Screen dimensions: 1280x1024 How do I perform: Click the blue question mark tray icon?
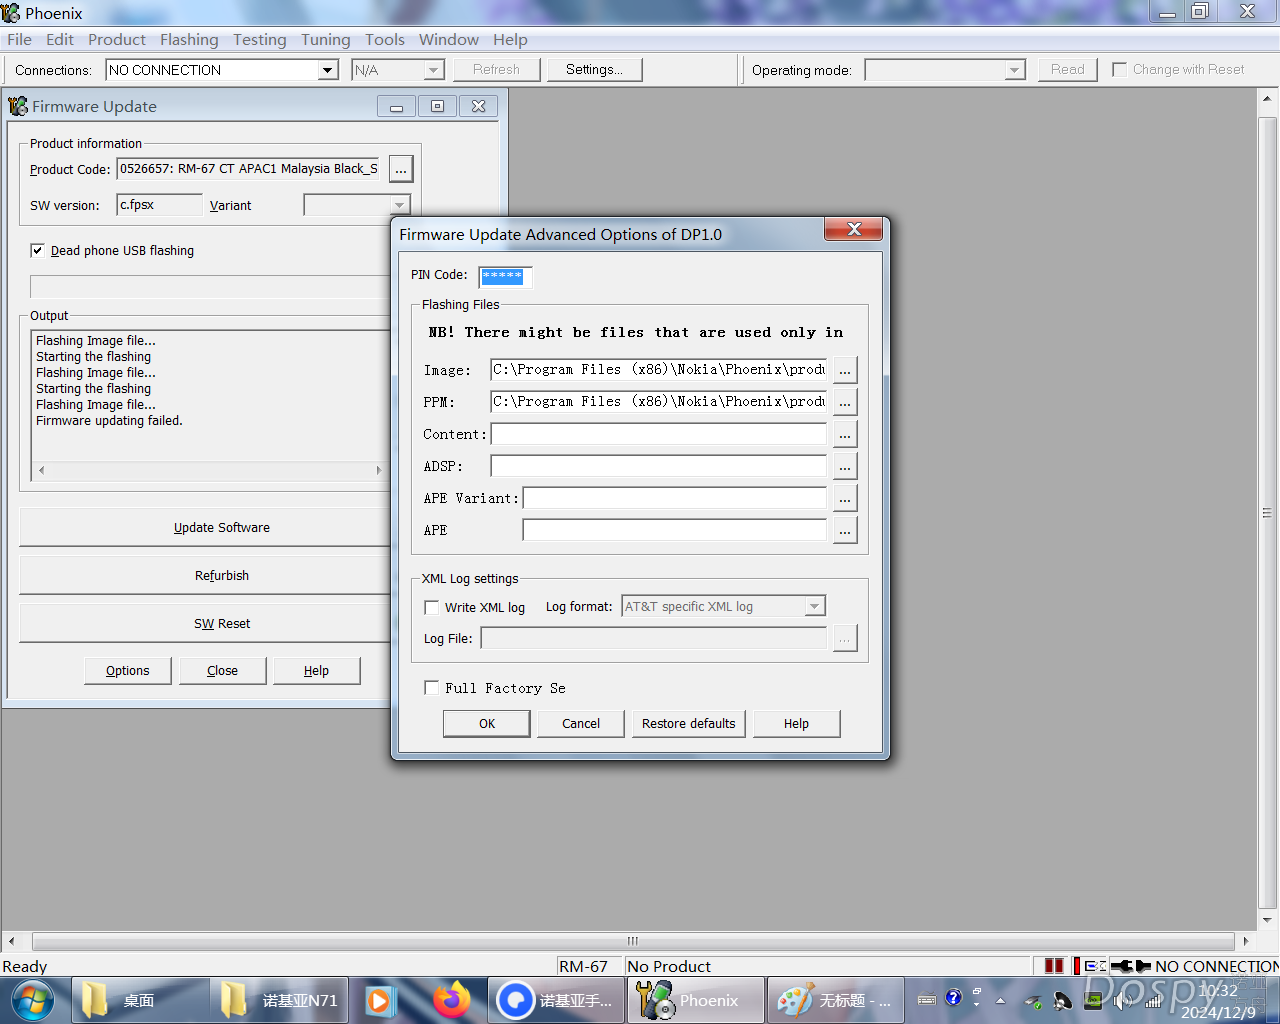coord(953,997)
